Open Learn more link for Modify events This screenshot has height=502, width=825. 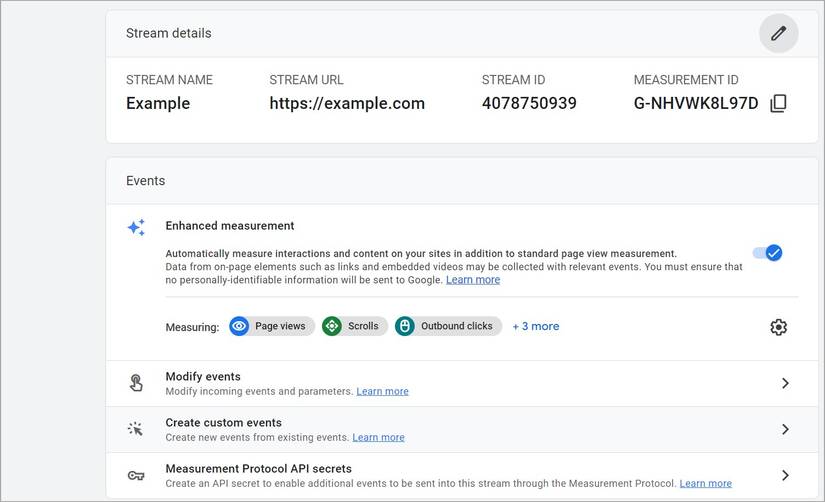point(383,391)
